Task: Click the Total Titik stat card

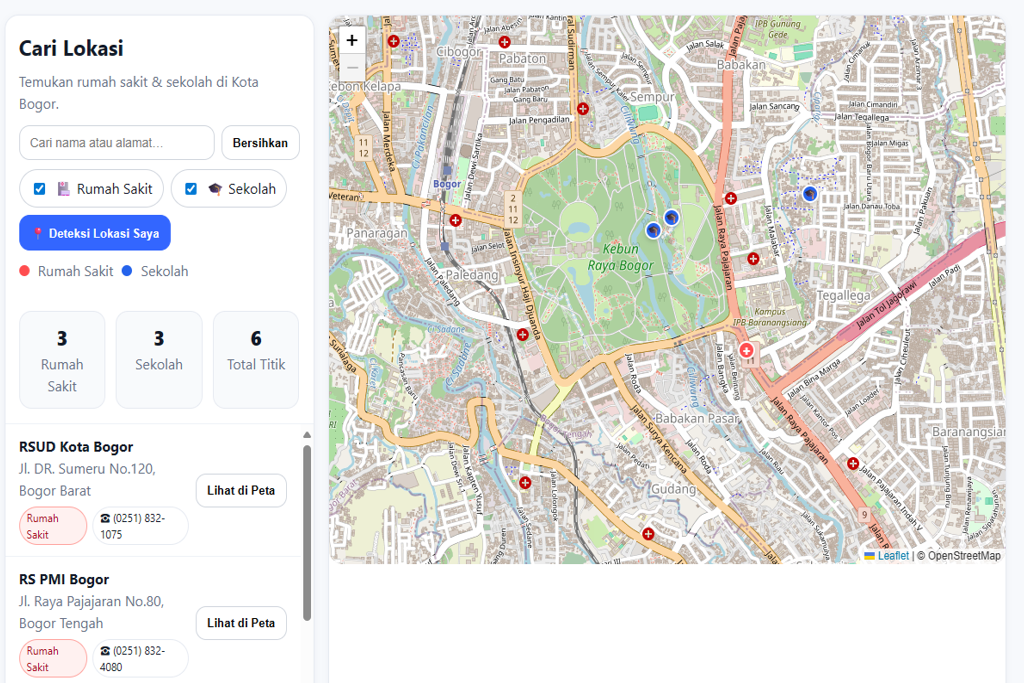Action: tap(256, 359)
